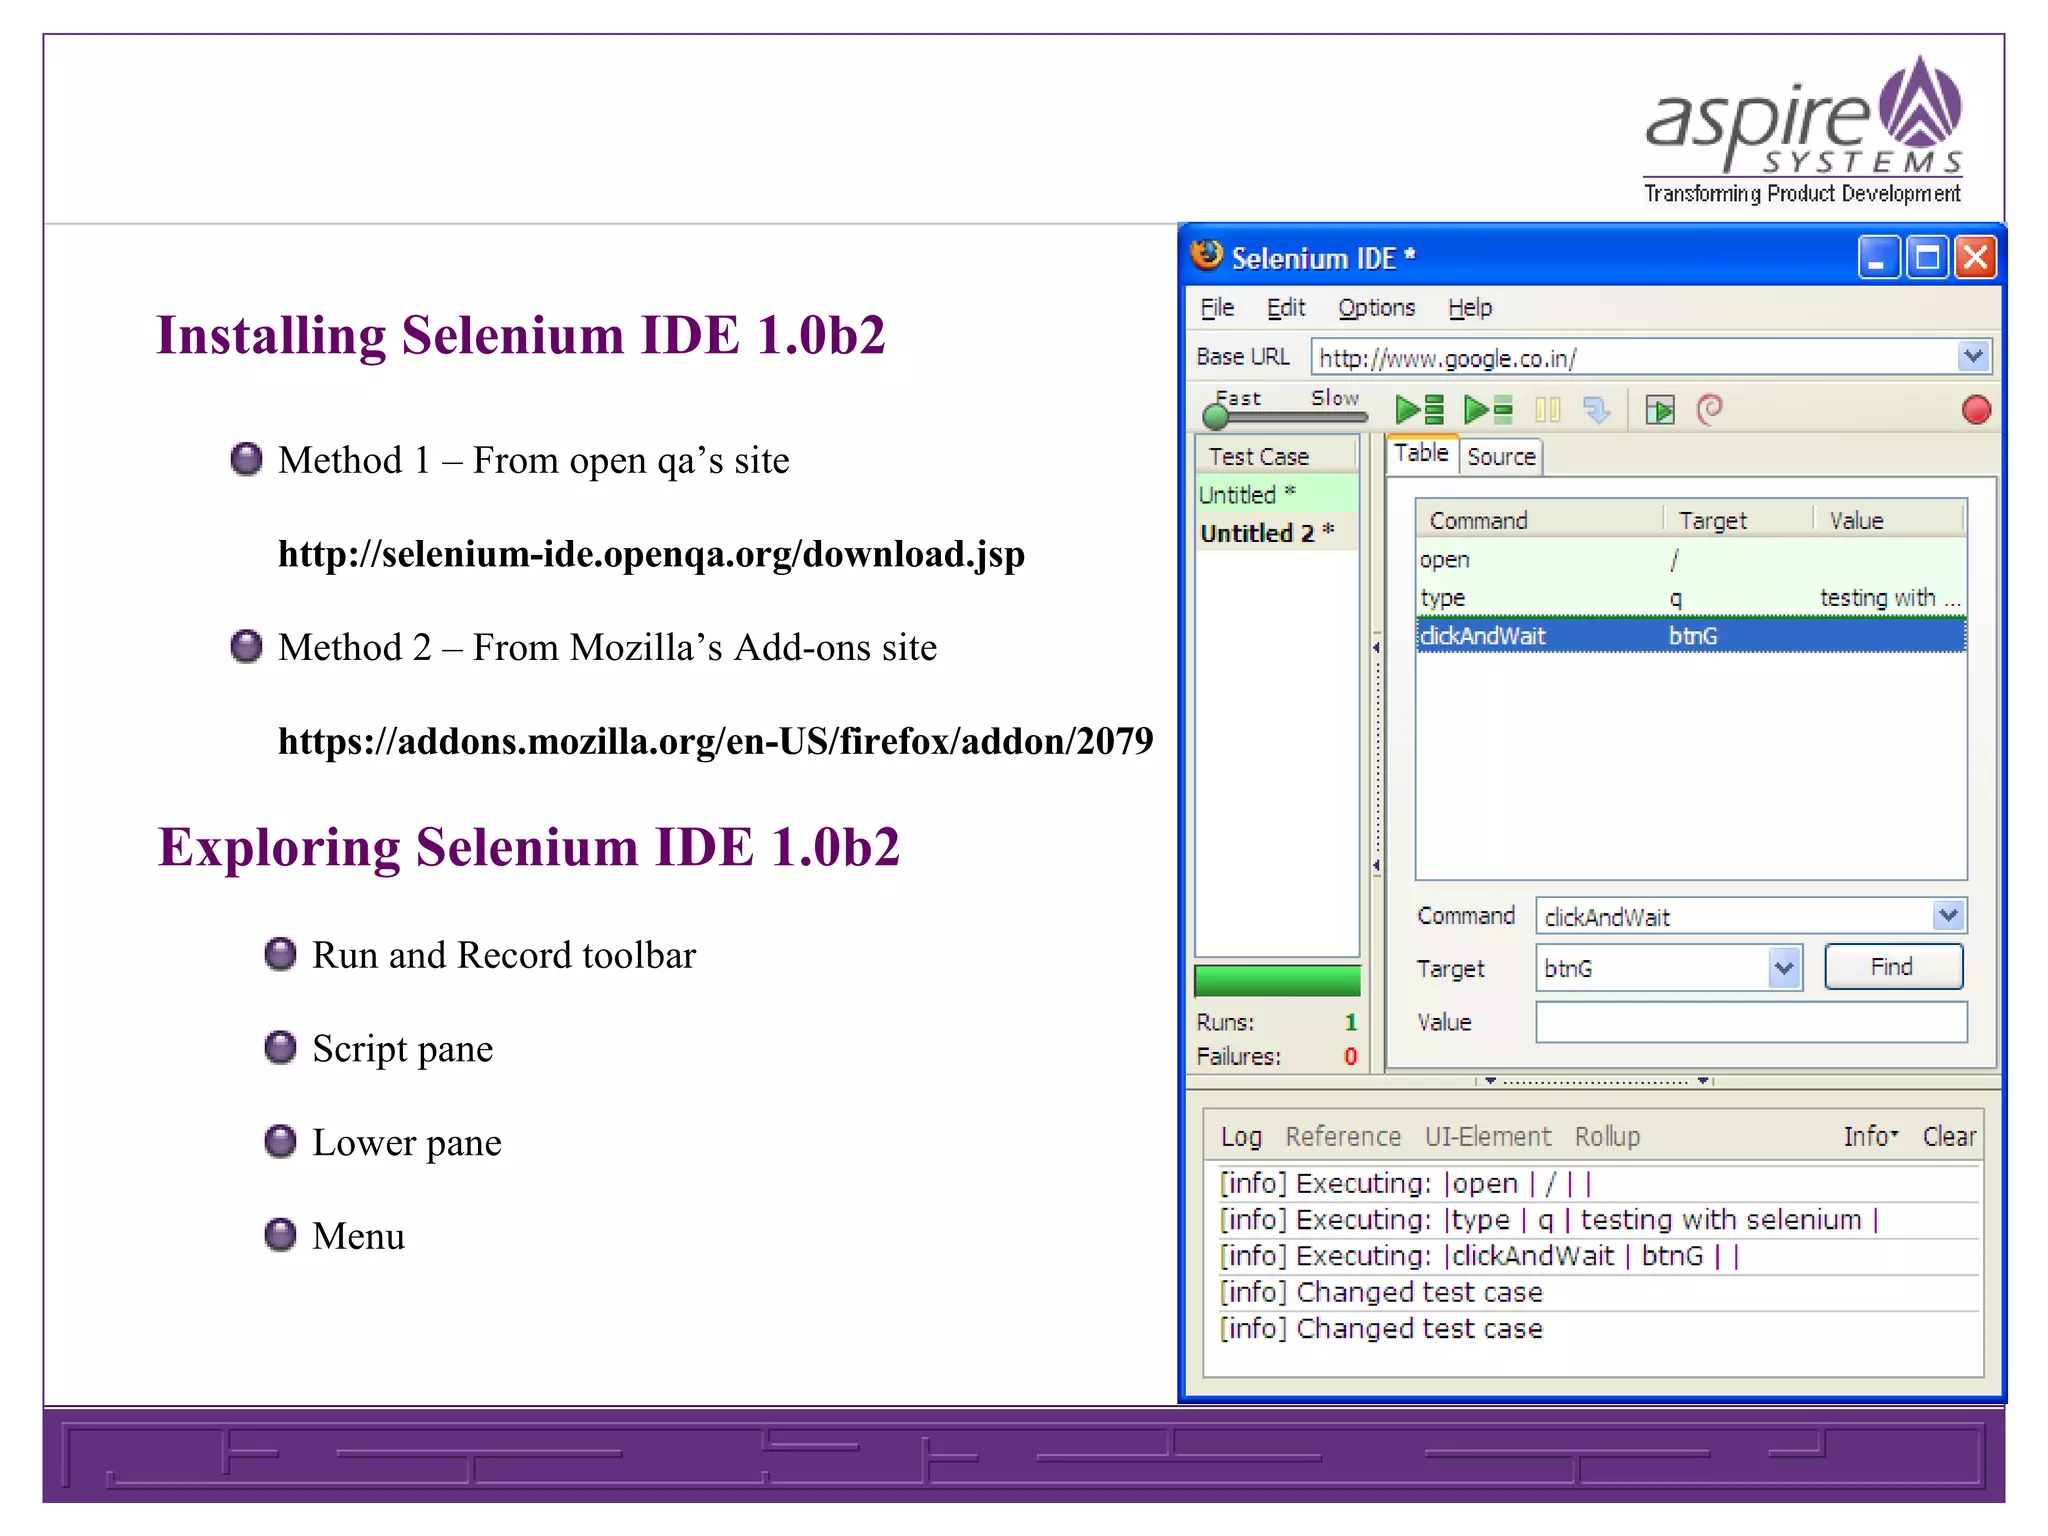
Task: Switch to the Reference tab
Action: click(1343, 1137)
